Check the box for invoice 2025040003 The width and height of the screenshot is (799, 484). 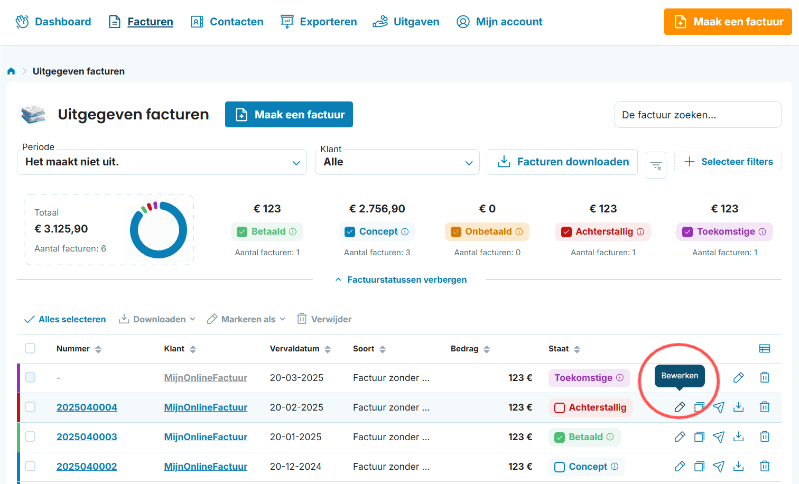click(30, 437)
